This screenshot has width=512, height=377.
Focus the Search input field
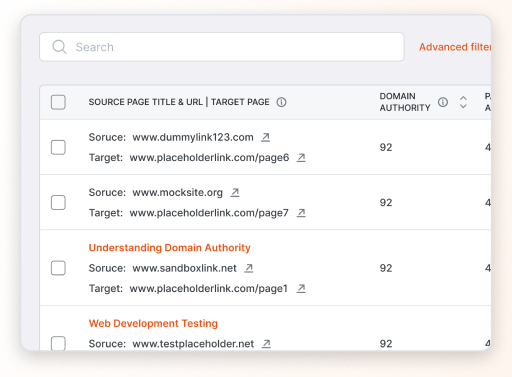[222, 47]
